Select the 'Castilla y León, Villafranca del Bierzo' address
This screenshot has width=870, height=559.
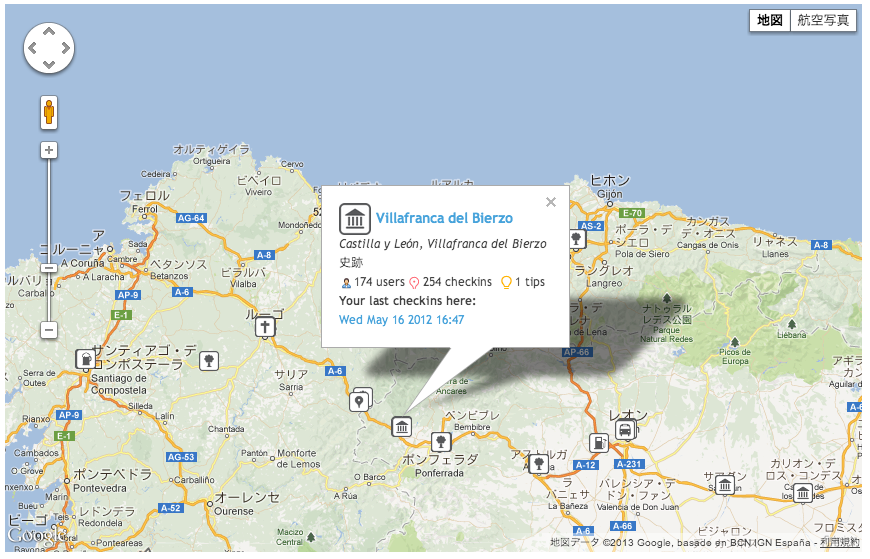click(443, 244)
